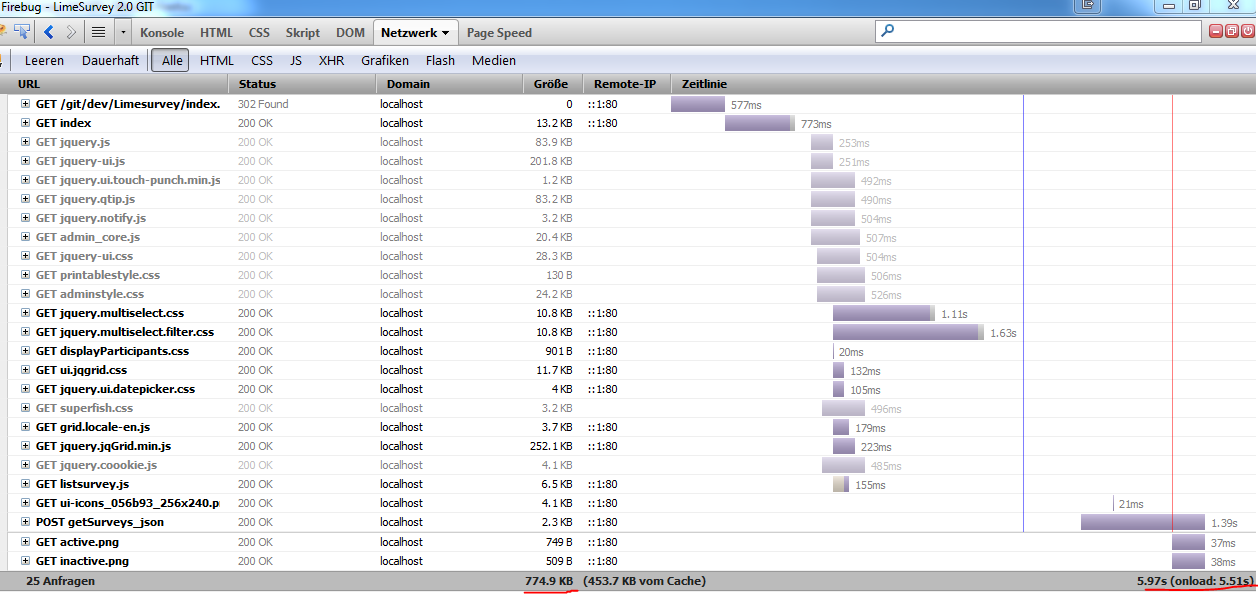Click the command line lines icon
The image size is (1258, 594).
[x=98, y=32]
